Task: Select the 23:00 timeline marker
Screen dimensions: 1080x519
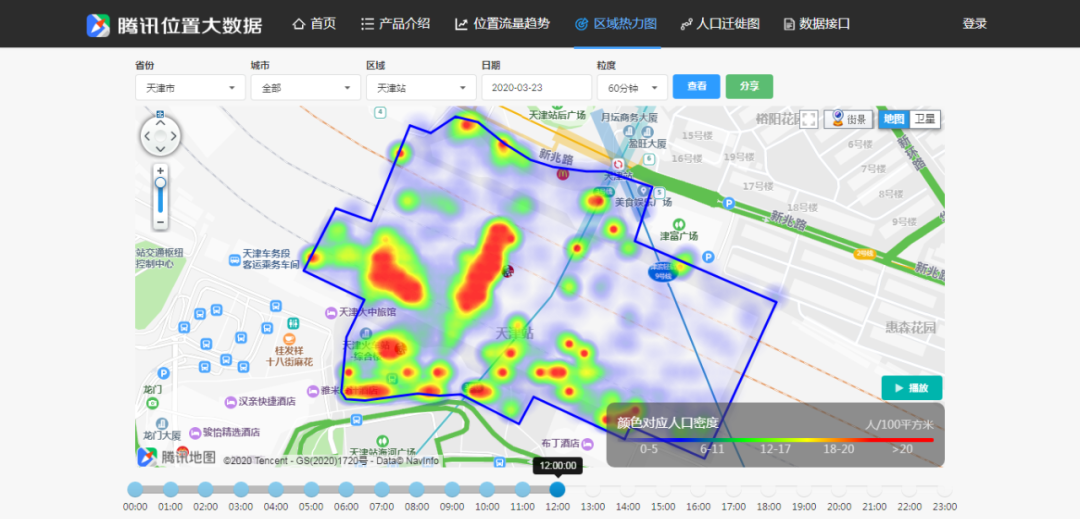Action: click(x=944, y=489)
